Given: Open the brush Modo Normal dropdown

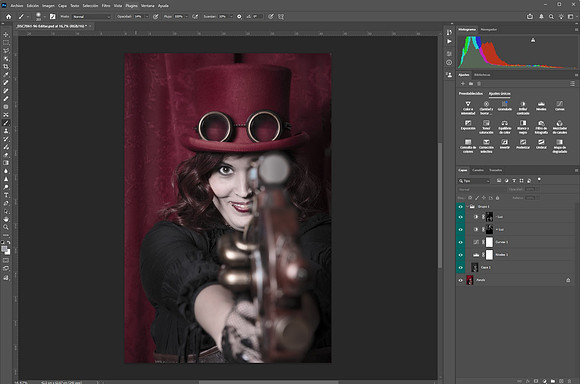Looking at the screenshot, I should click(91, 17).
